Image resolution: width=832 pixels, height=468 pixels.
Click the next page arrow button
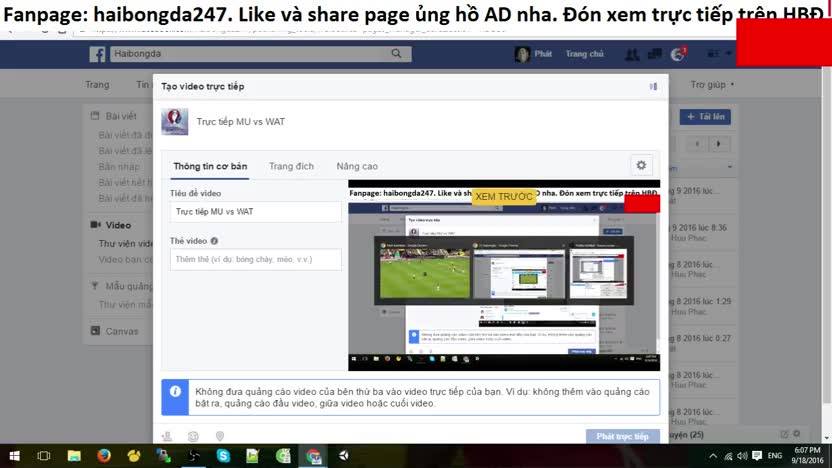click(x=719, y=144)
